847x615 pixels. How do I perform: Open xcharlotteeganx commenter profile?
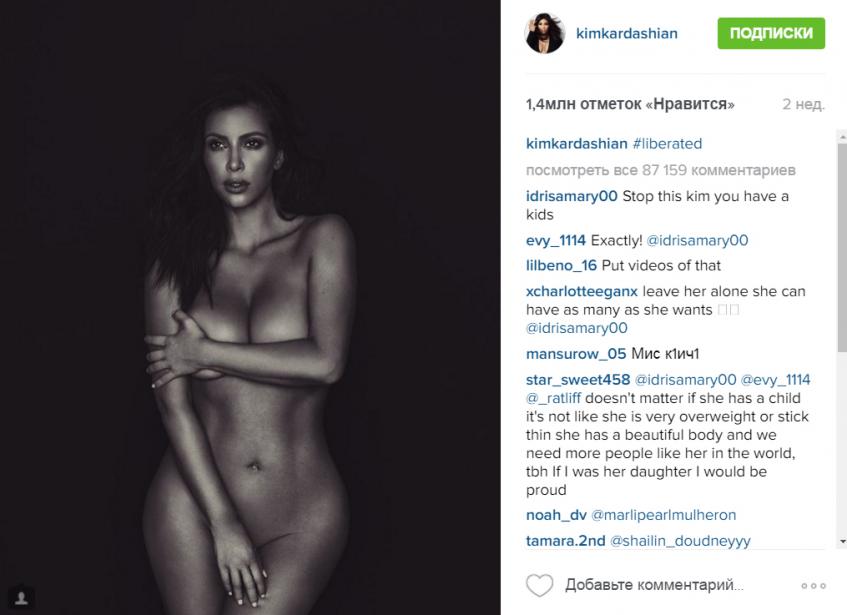coord(582,292)
